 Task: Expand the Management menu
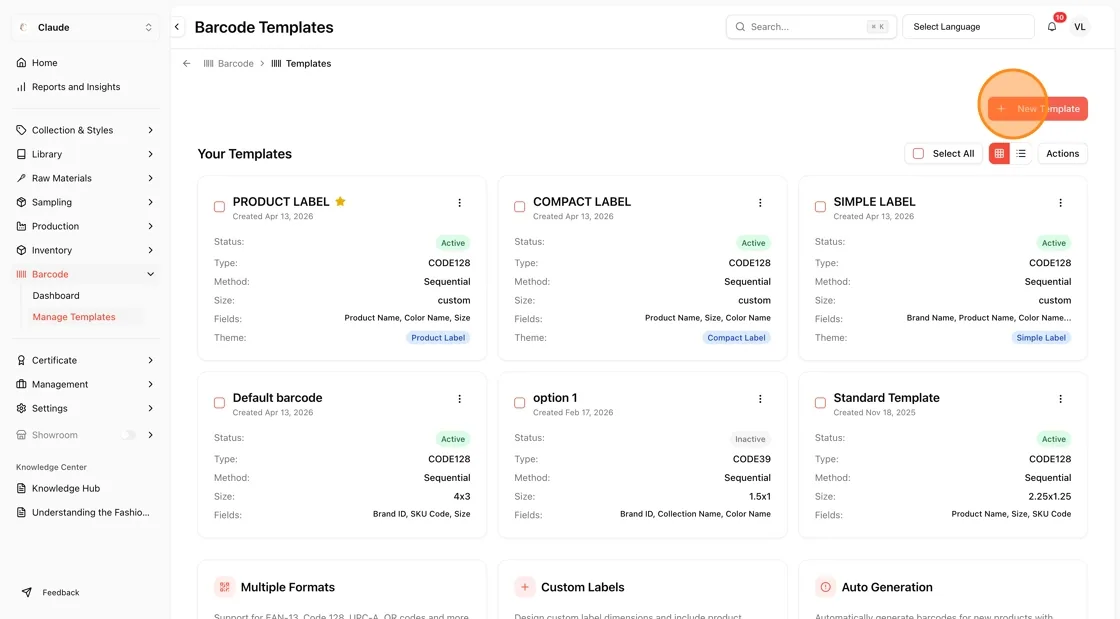coord(85,384)
